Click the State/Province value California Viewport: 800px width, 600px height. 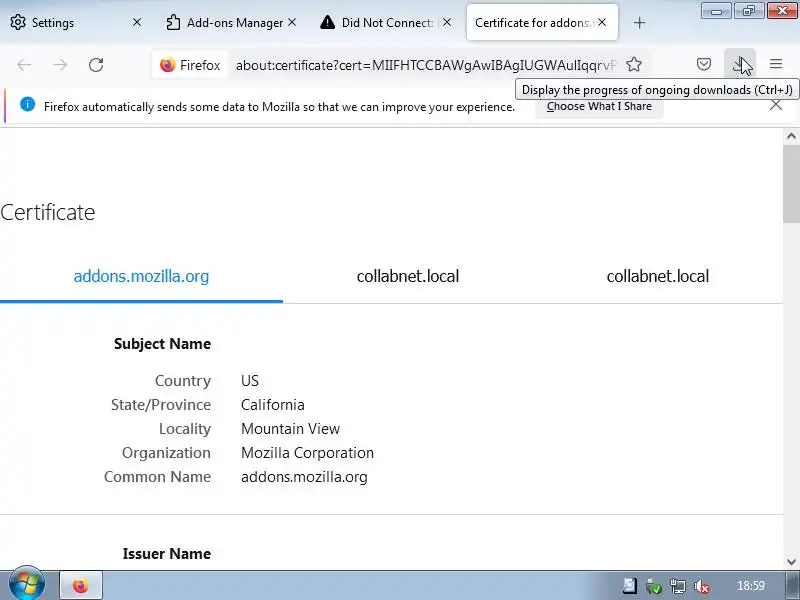coord(272,405)
